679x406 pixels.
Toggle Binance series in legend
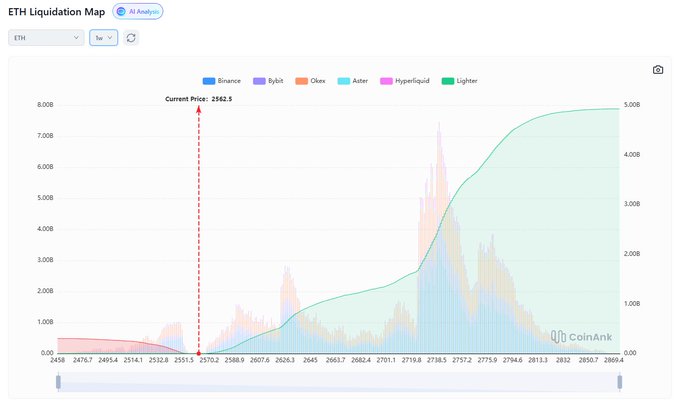click(222, 81)
